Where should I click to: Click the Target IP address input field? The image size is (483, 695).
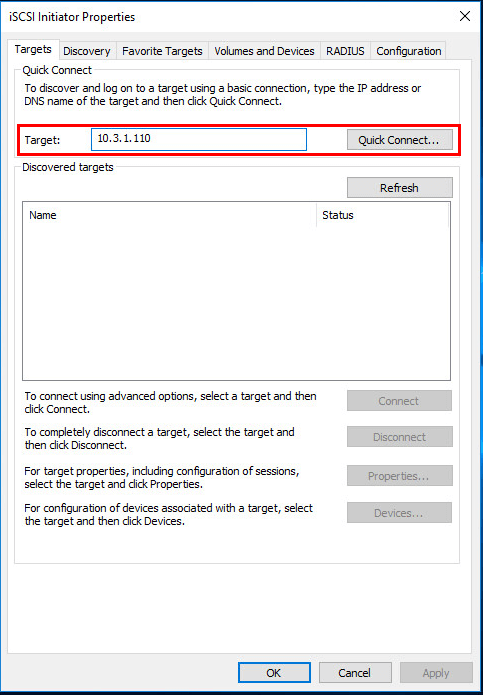pyautogui.click(x=199, y=140)
